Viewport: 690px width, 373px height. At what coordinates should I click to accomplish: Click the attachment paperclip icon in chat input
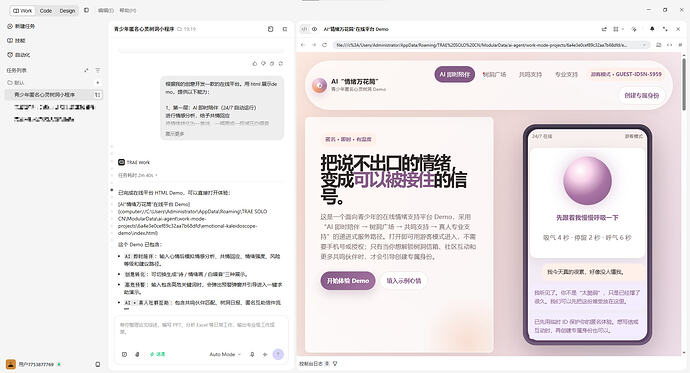(x=137, y=354)
